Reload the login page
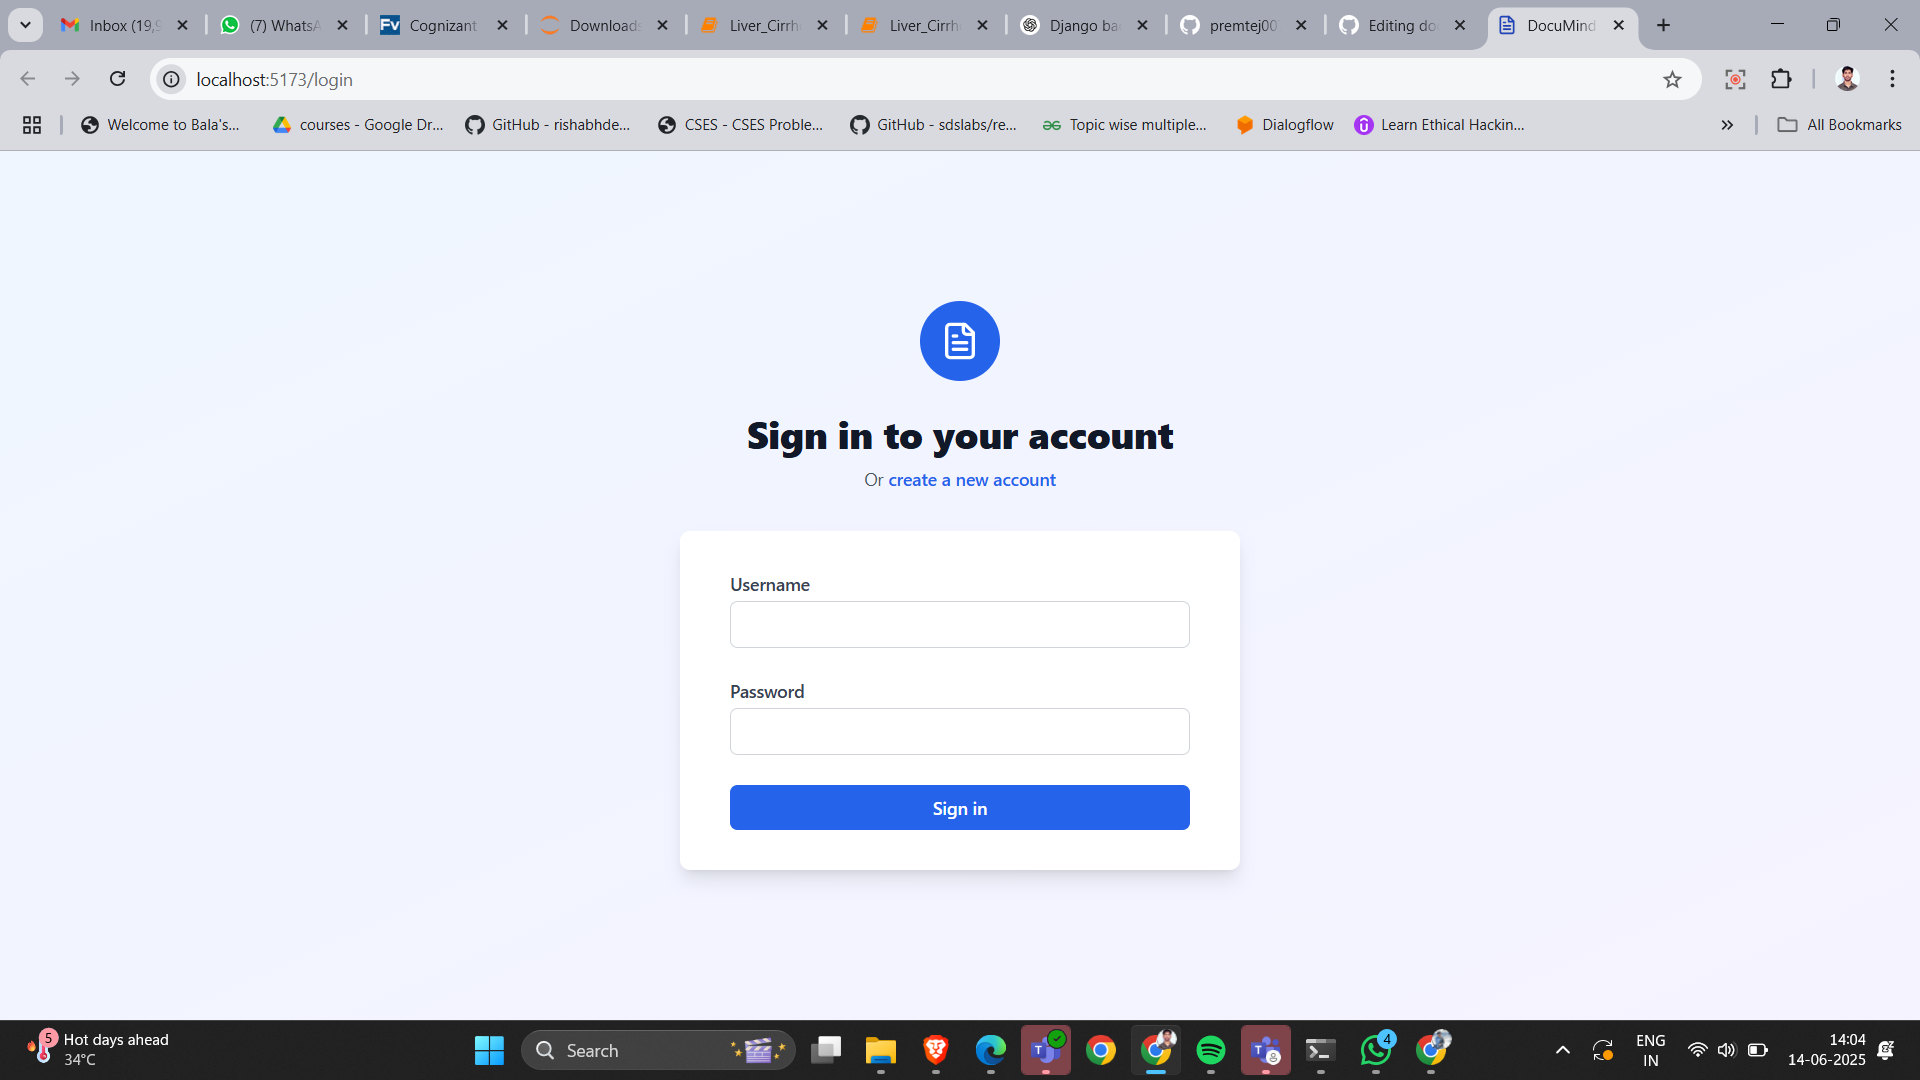Image resolution: width=1920 pixels, height=1080 pixels. 118,79
